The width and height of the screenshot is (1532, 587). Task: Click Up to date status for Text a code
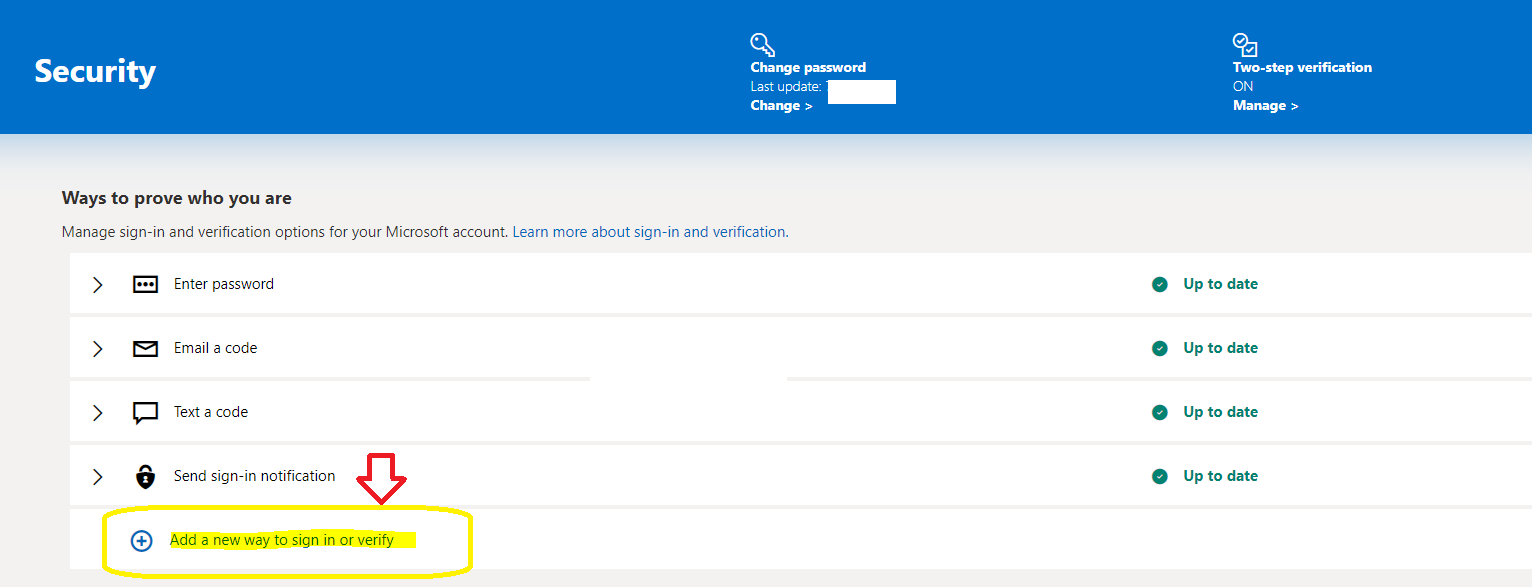pos(1220,412)
